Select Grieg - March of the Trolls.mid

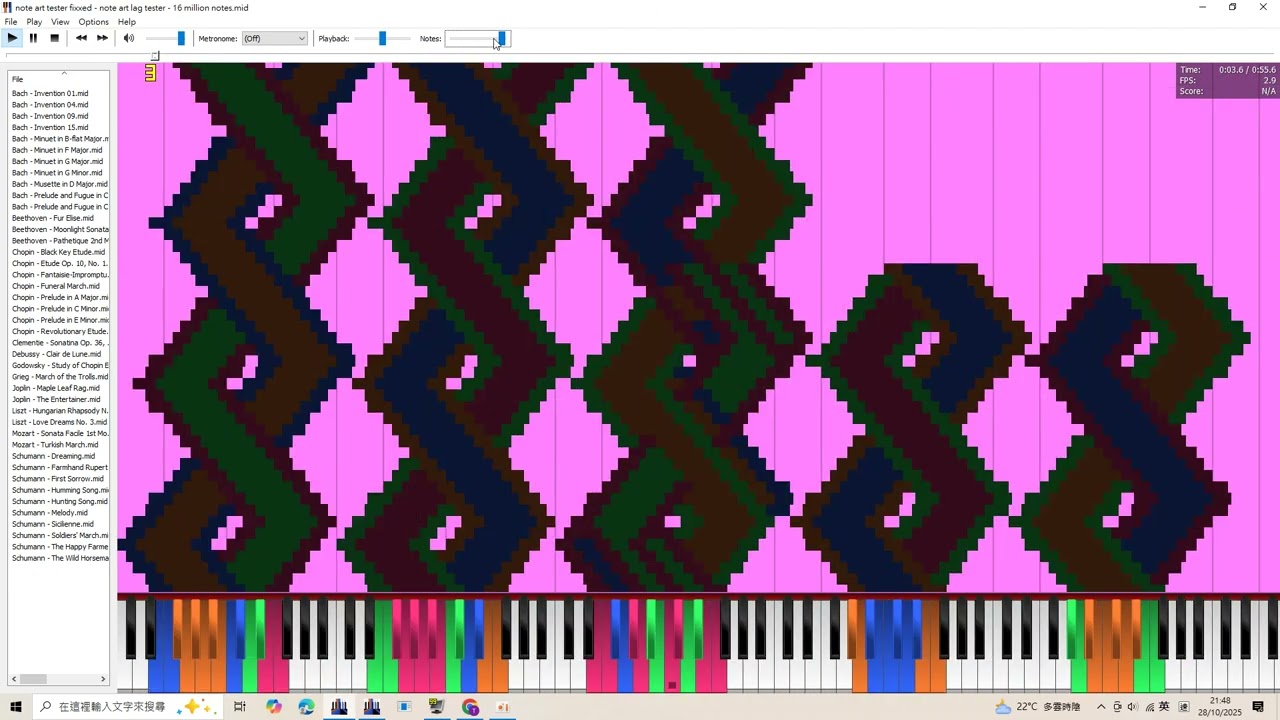point(60,376)
